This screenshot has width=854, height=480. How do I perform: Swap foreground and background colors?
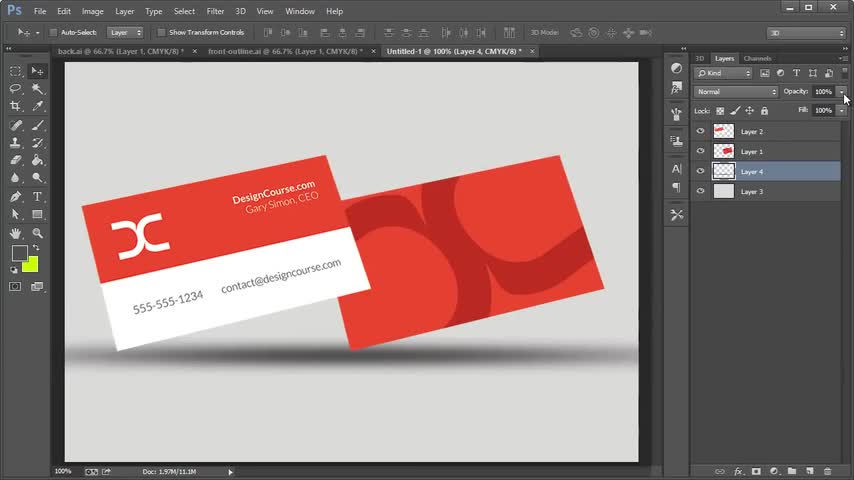pos(36,248)
